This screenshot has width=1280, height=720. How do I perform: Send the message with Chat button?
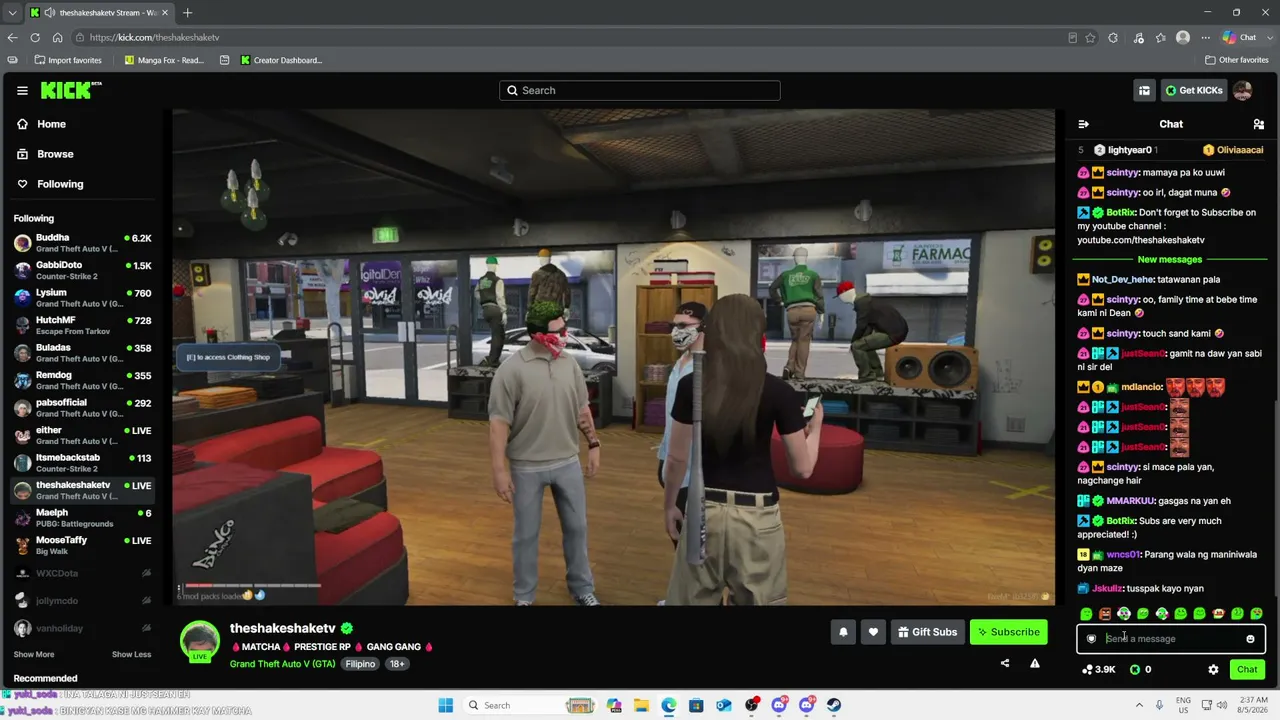1247,670
